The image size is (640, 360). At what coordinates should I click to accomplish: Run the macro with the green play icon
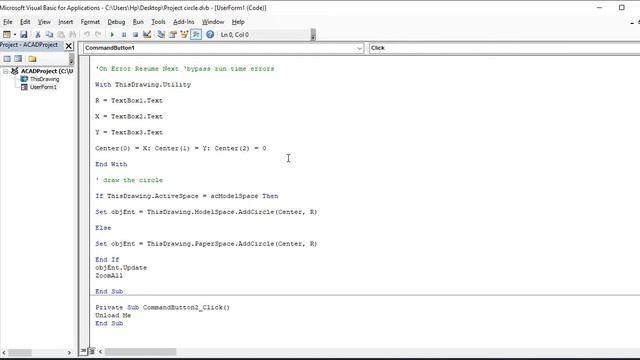pyautogui.click(x=112, y=35)
